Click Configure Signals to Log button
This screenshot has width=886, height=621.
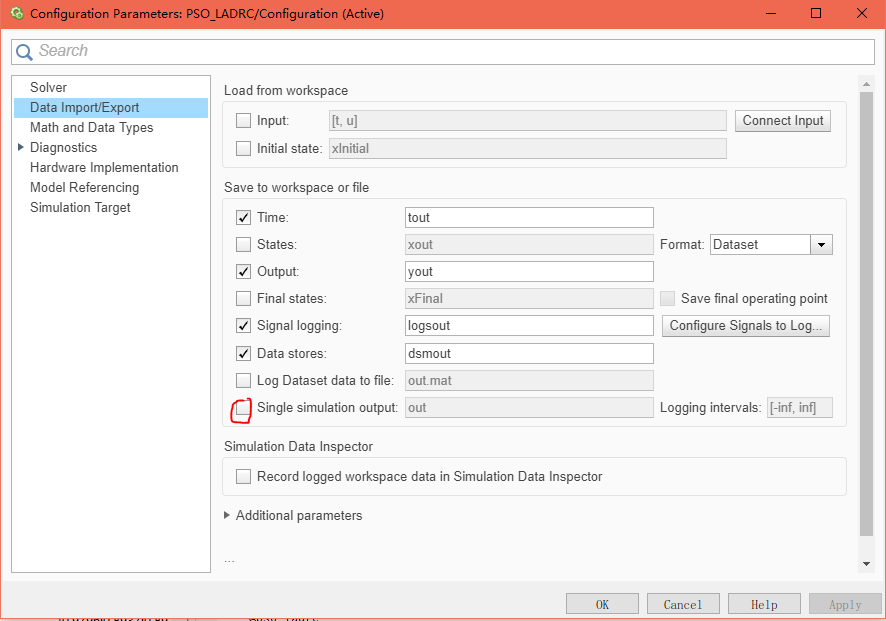click(745, 326)
